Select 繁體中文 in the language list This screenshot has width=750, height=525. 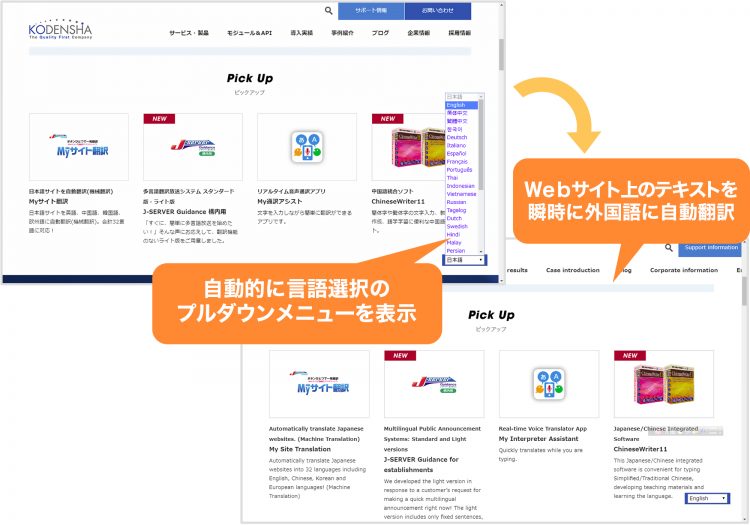(461, 121)
